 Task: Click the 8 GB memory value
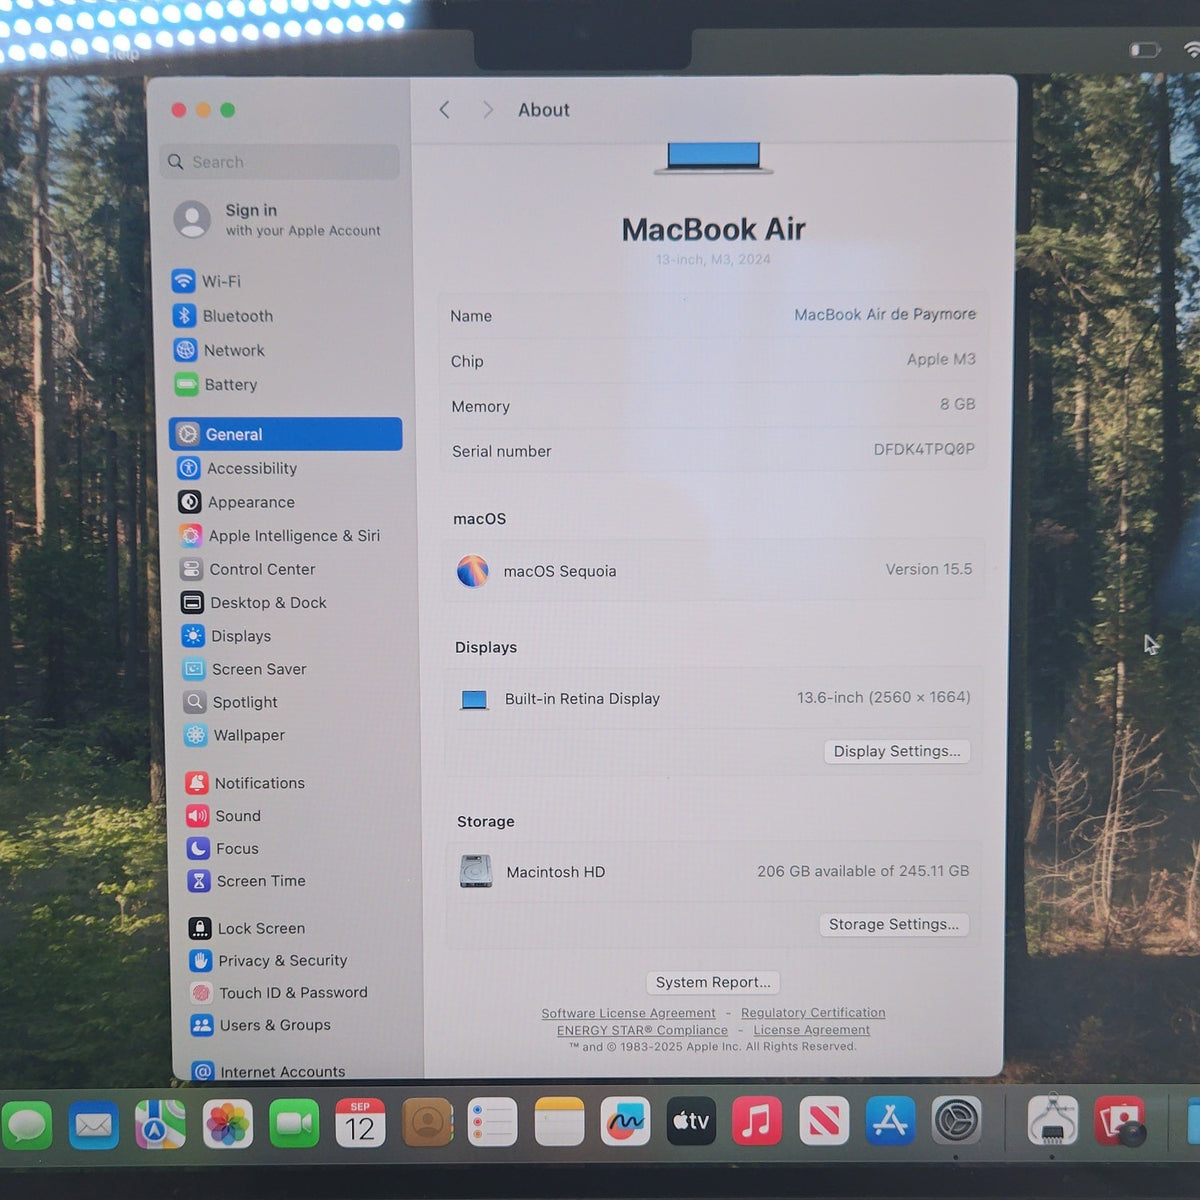tap(957, 404)
